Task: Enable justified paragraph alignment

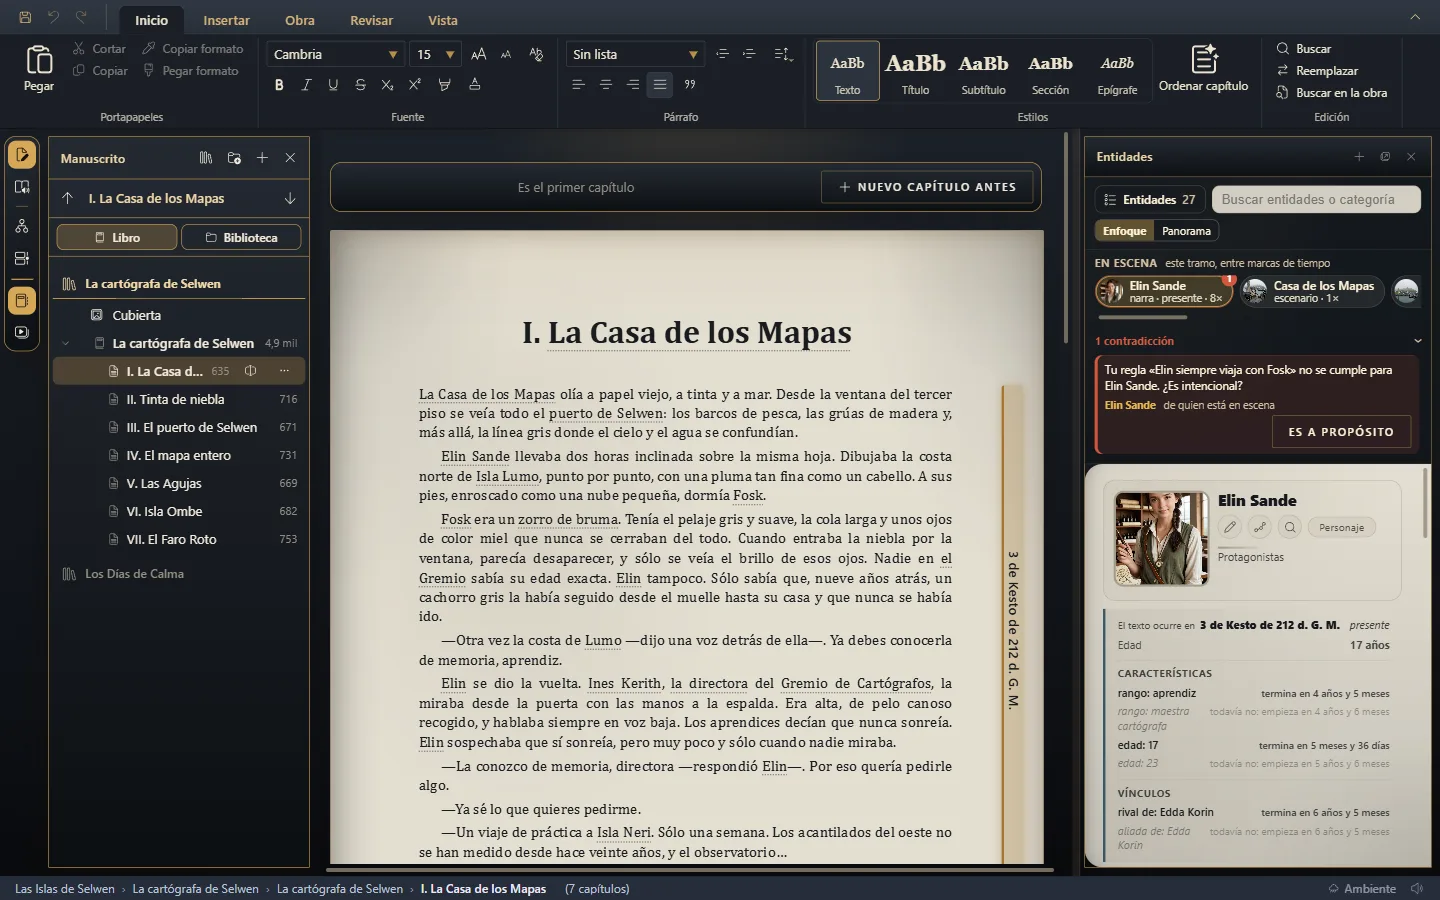Action: pos(660,84)
